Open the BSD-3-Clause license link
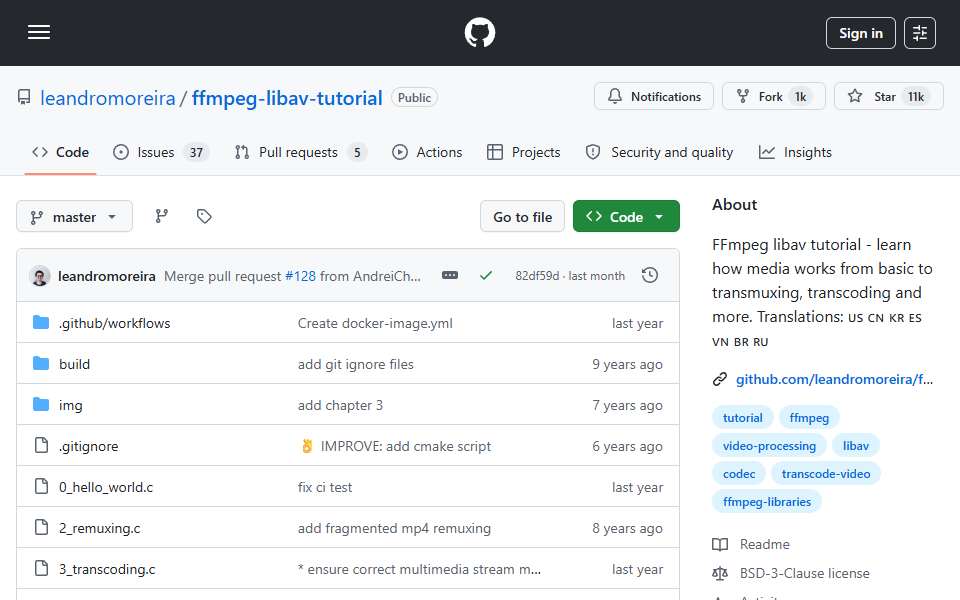Viewport: 960px width, 600px height. coord(804,574)
